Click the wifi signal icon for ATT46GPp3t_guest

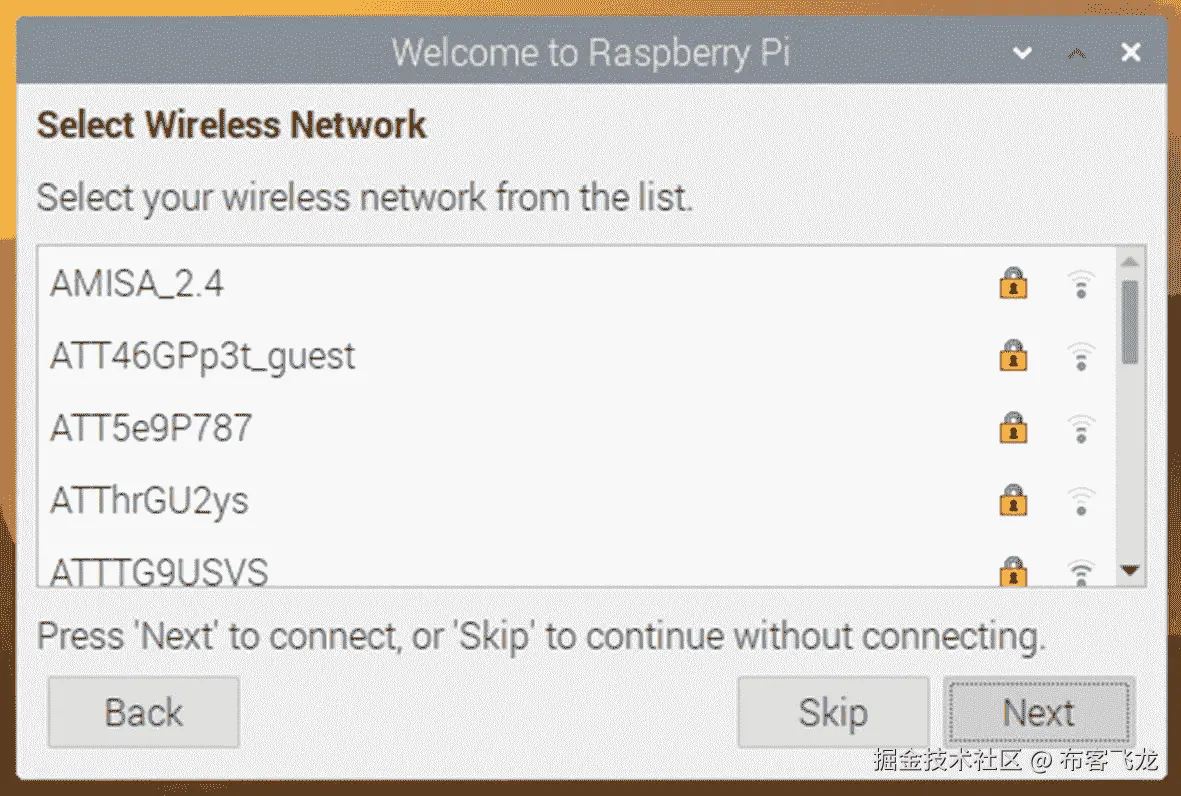(1080, 357)
